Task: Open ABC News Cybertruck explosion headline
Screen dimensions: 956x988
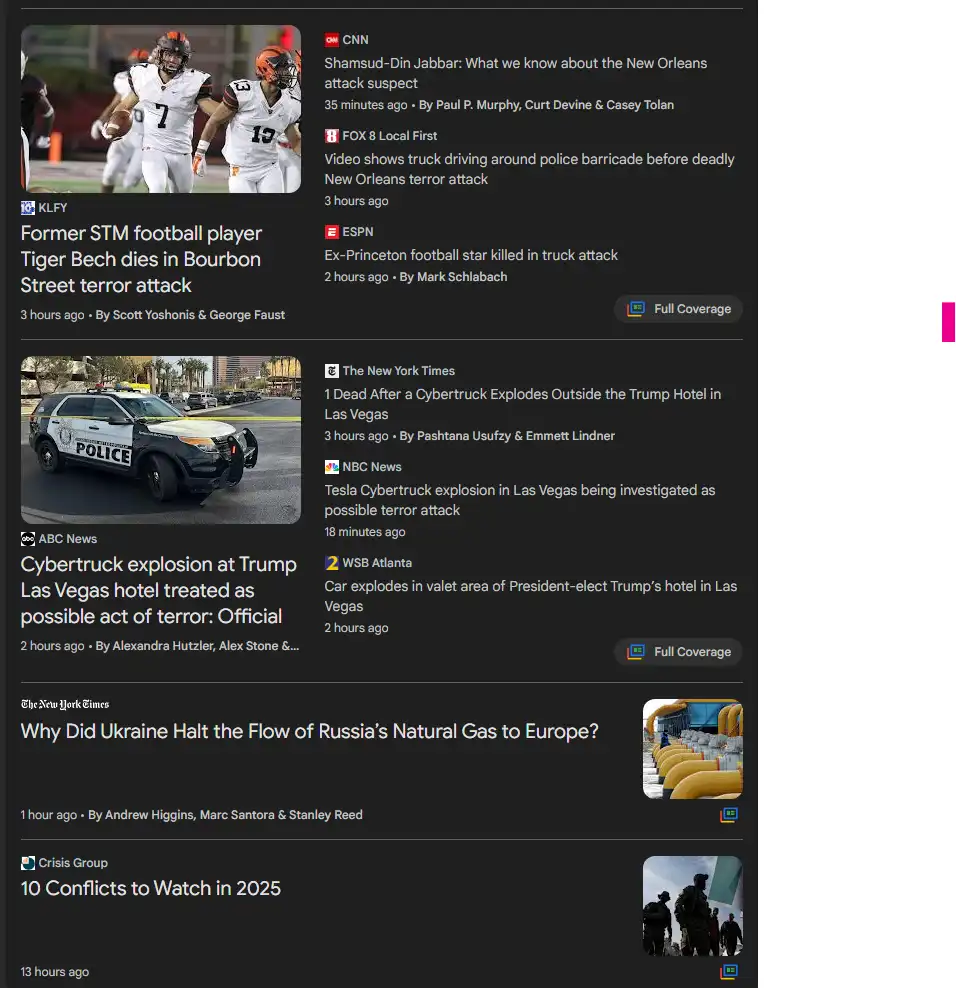Action: pos(158,590)
